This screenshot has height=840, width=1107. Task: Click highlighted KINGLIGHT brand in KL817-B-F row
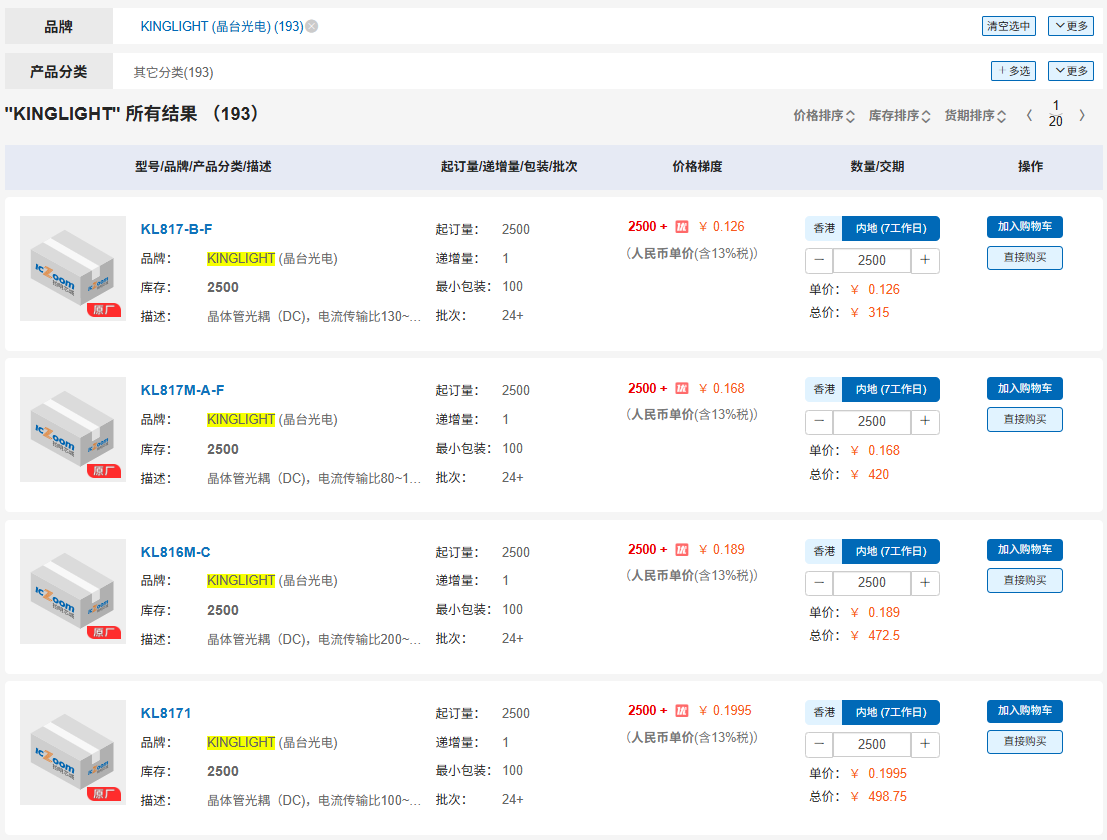(241, 258)
